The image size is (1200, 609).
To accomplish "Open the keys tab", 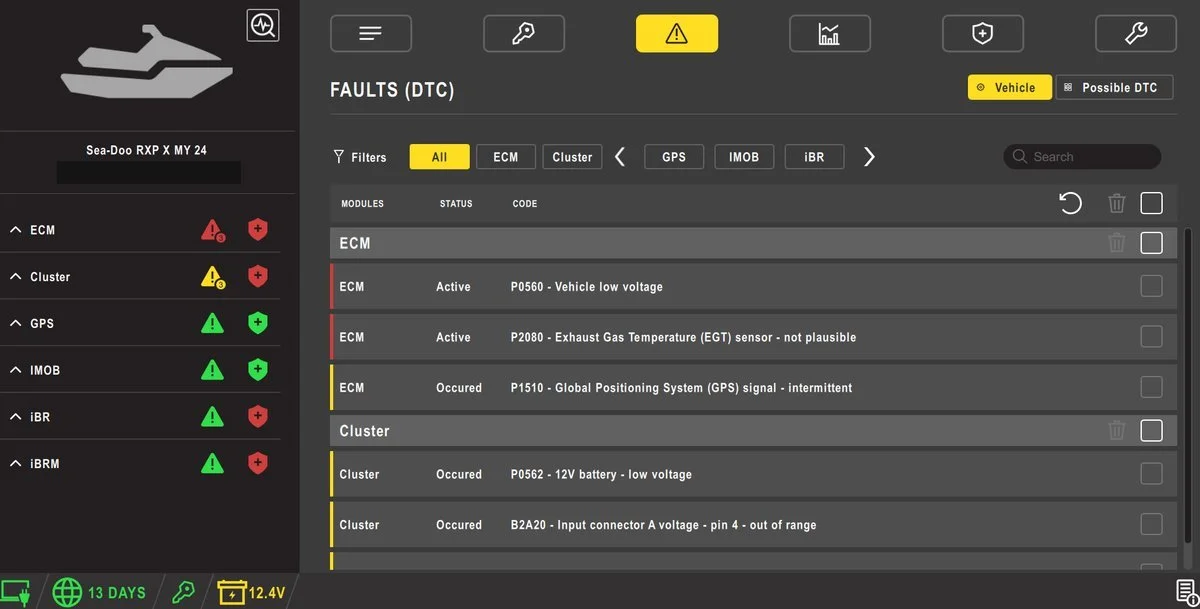I will [x=524, y=33].
